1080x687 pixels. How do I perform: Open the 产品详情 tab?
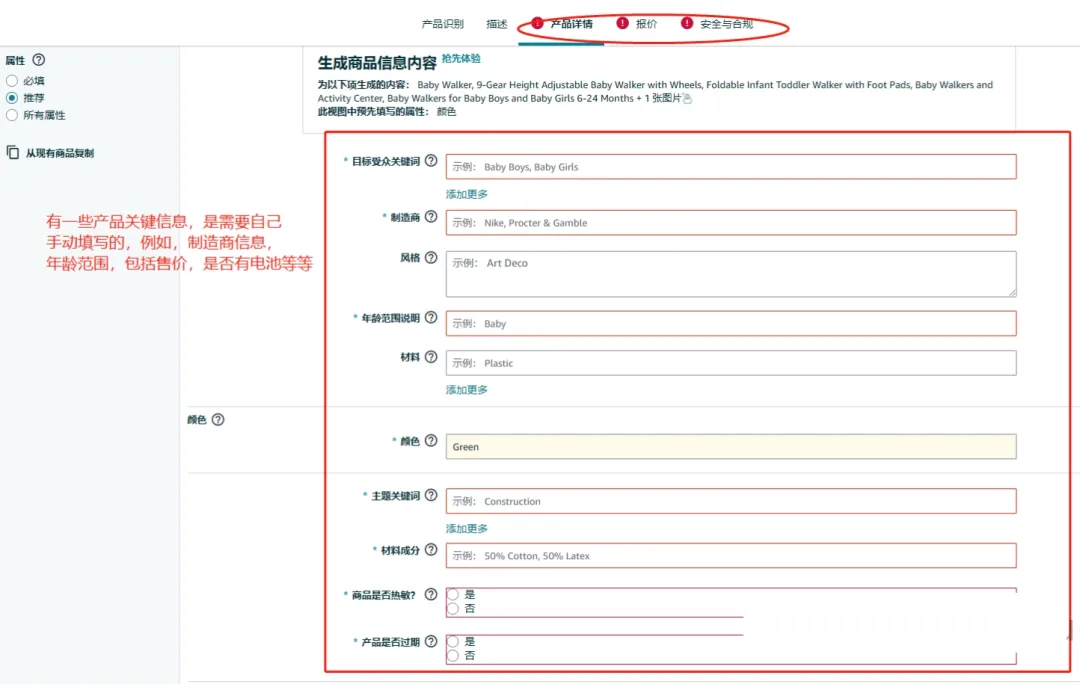(x=571, y=24)
